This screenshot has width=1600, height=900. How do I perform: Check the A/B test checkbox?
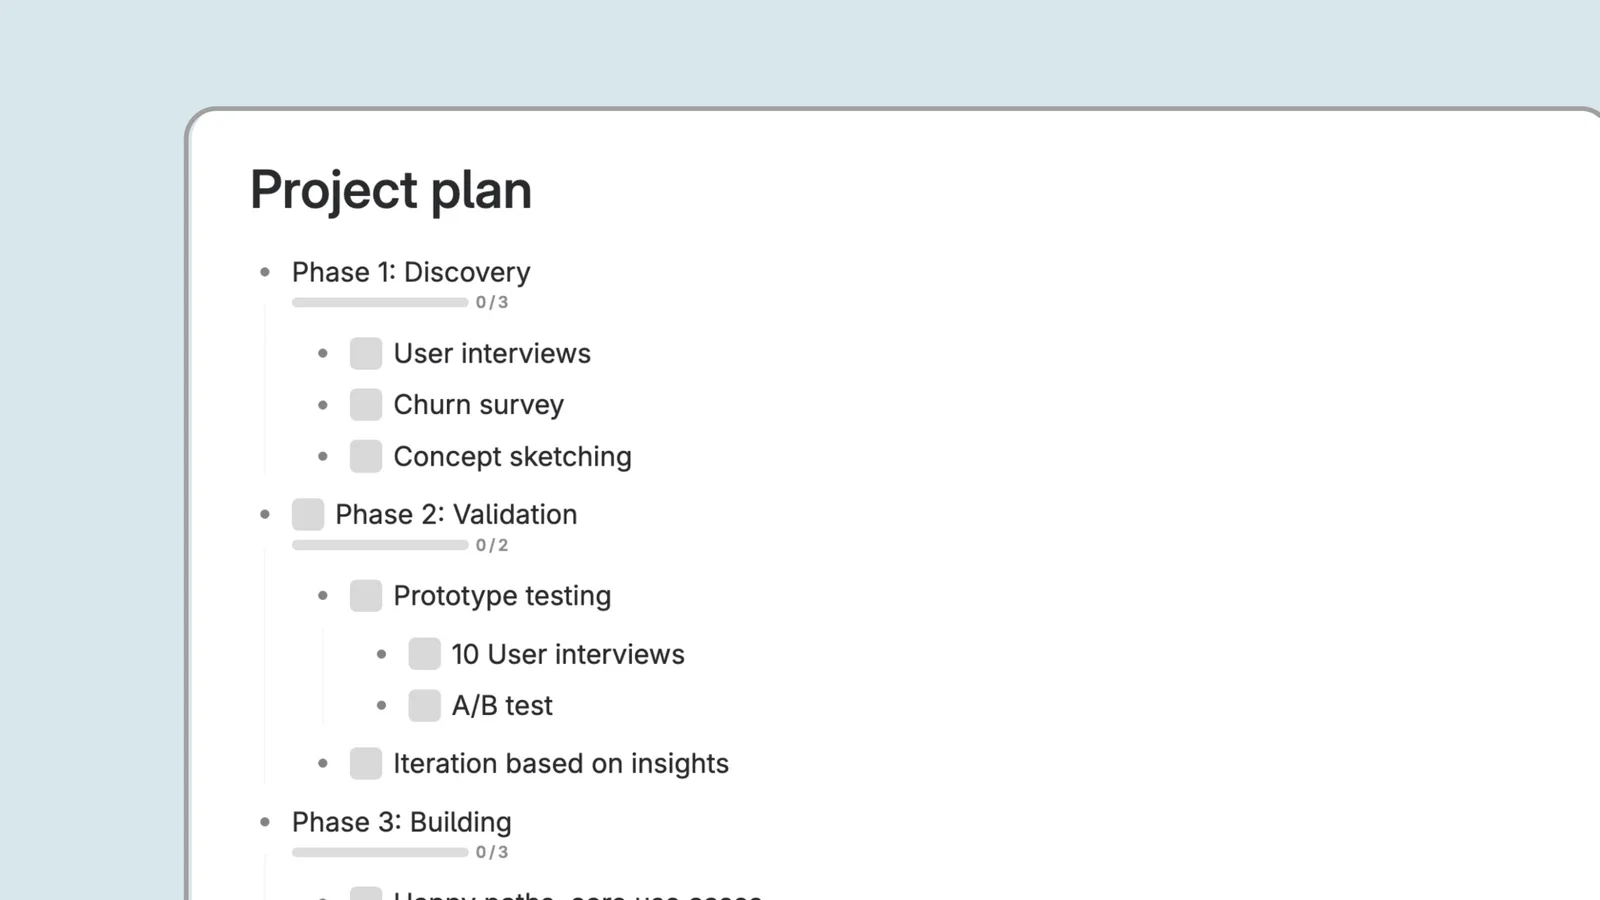[424, 704]
